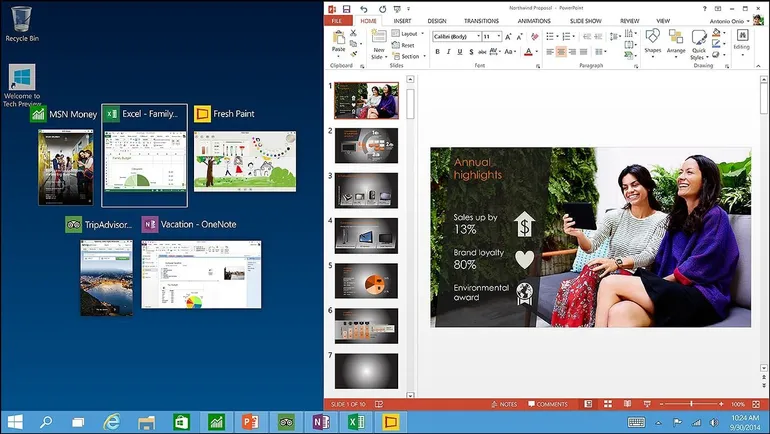
Task: Click the Comments button in status bar
Action: 547,404
